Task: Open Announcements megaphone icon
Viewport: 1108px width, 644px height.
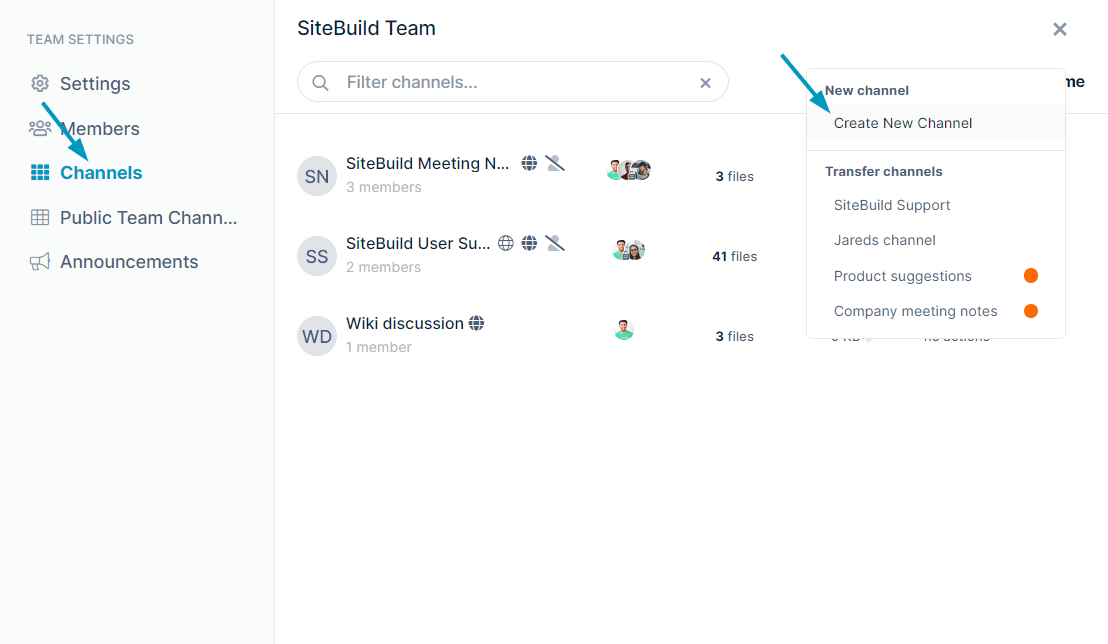Action: coord(40,262)
